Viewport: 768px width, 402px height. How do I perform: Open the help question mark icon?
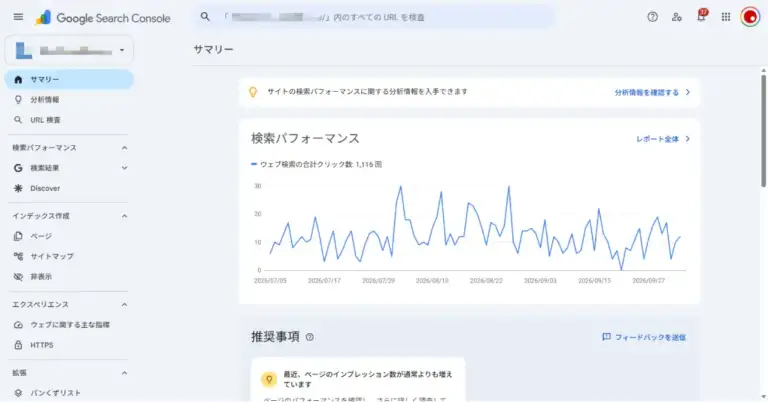pos(652,17)
